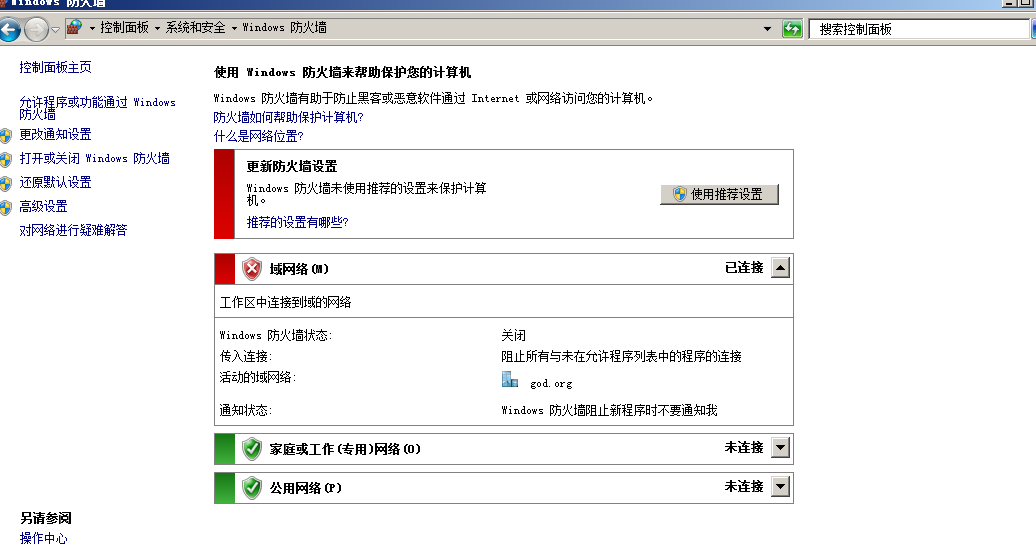Open 还原默认设置 link
Screen dimensions: 1036x548
56,182
